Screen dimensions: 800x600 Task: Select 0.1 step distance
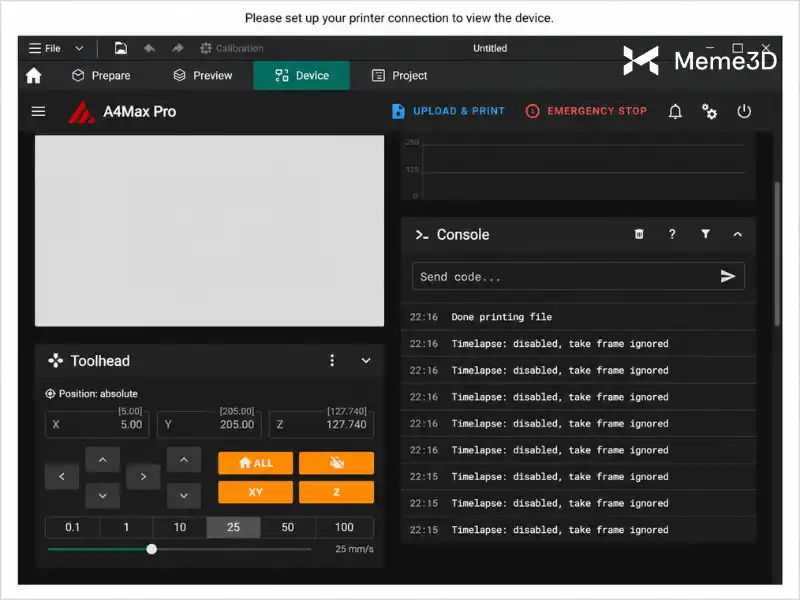pos(72,527)
